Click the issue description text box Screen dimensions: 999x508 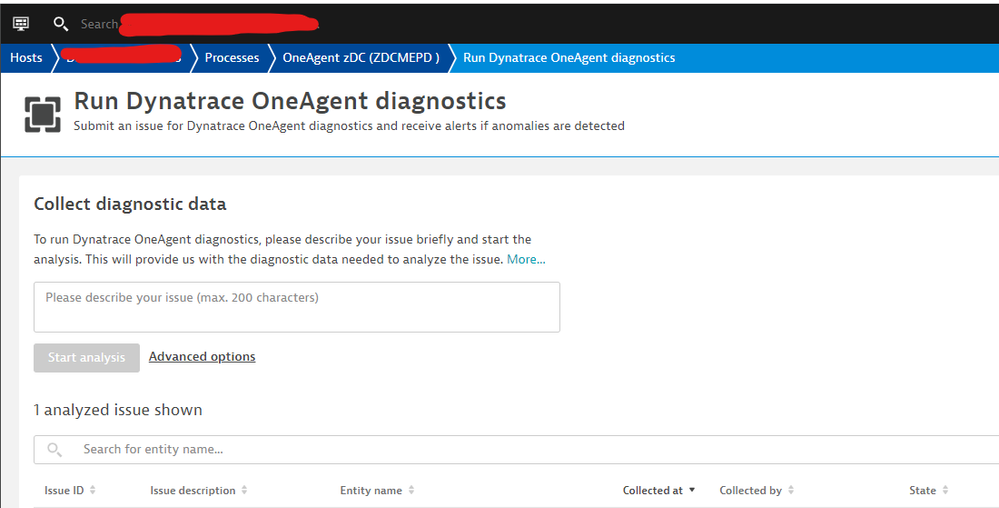(297, 307)
